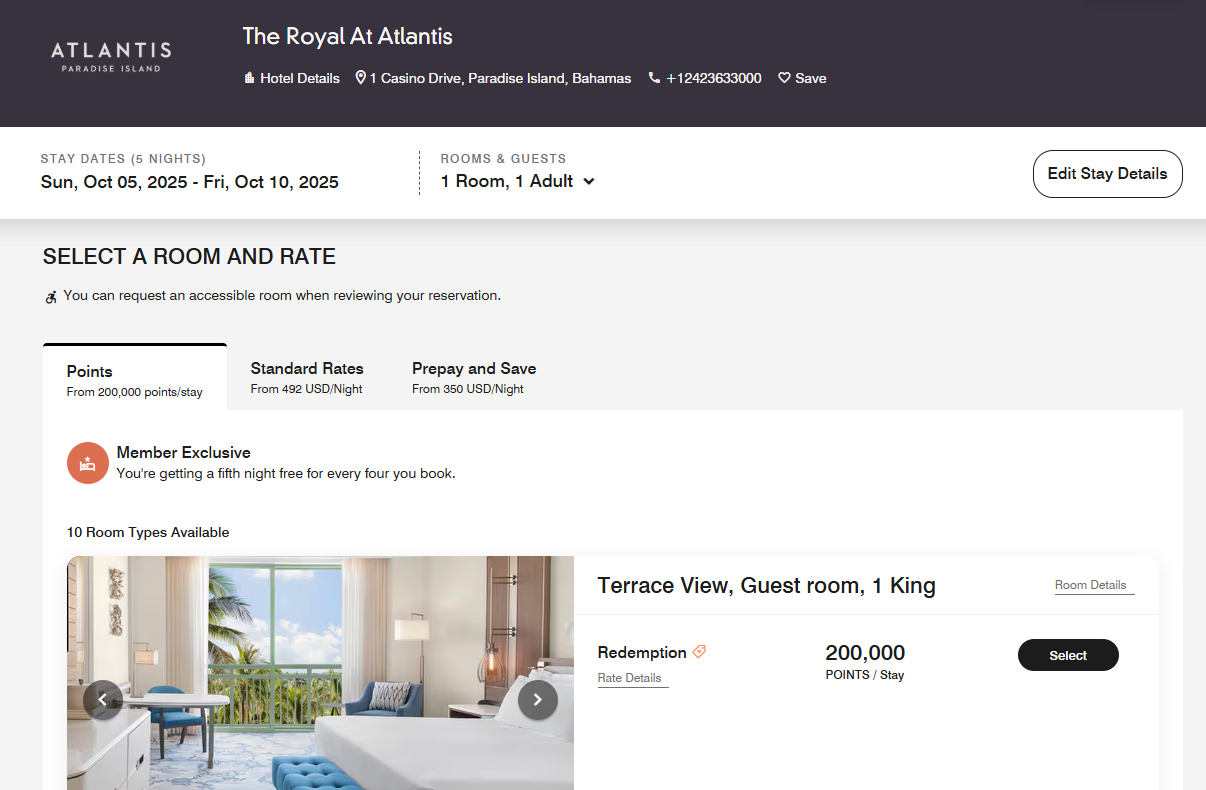Viewport: 1206px width, 790px height.
Task: Click the location pin icon near hotel address
Action: (x=360, y=77)
